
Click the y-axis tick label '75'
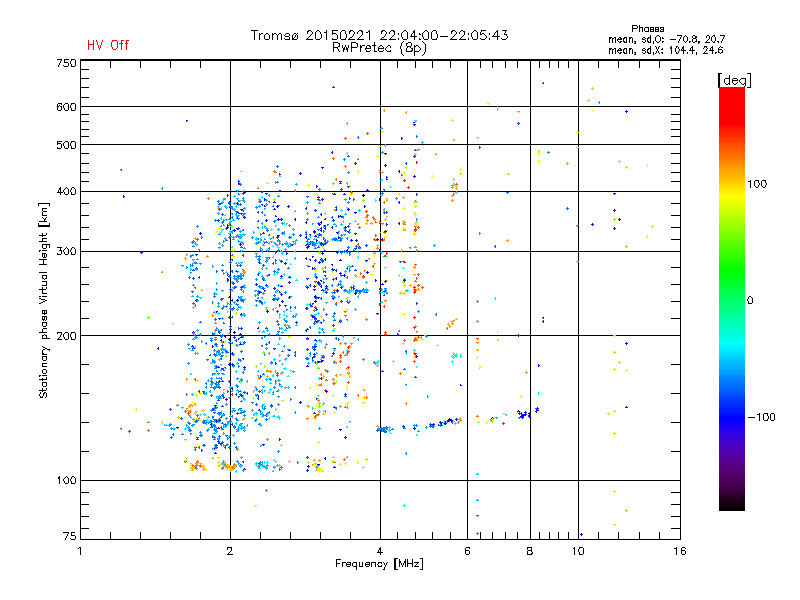point(70,536)
